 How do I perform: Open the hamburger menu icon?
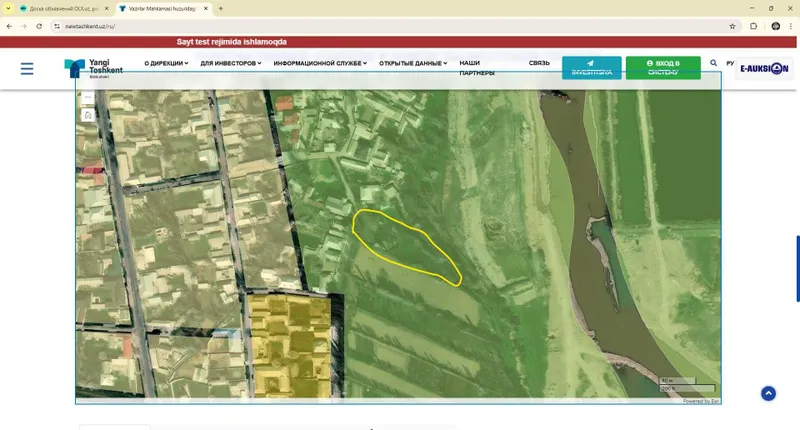click(27, 68)
